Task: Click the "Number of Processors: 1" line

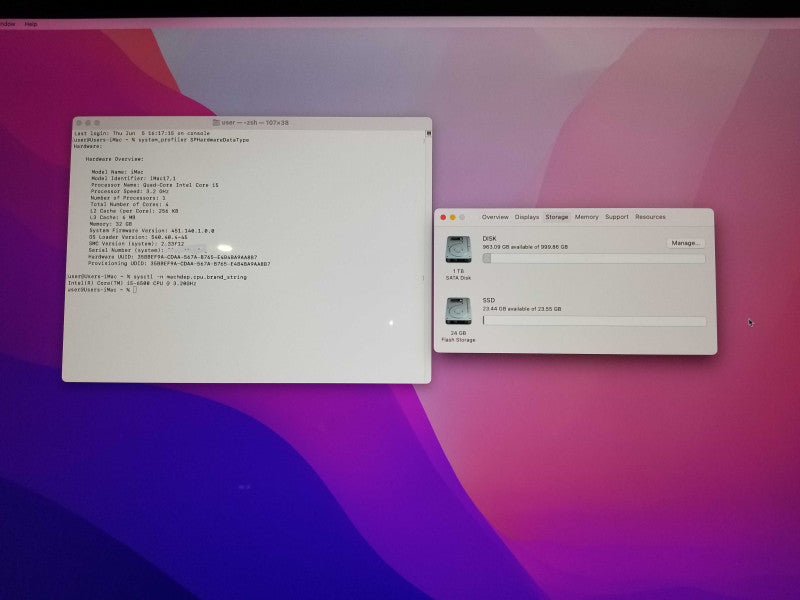Action: 128,198
